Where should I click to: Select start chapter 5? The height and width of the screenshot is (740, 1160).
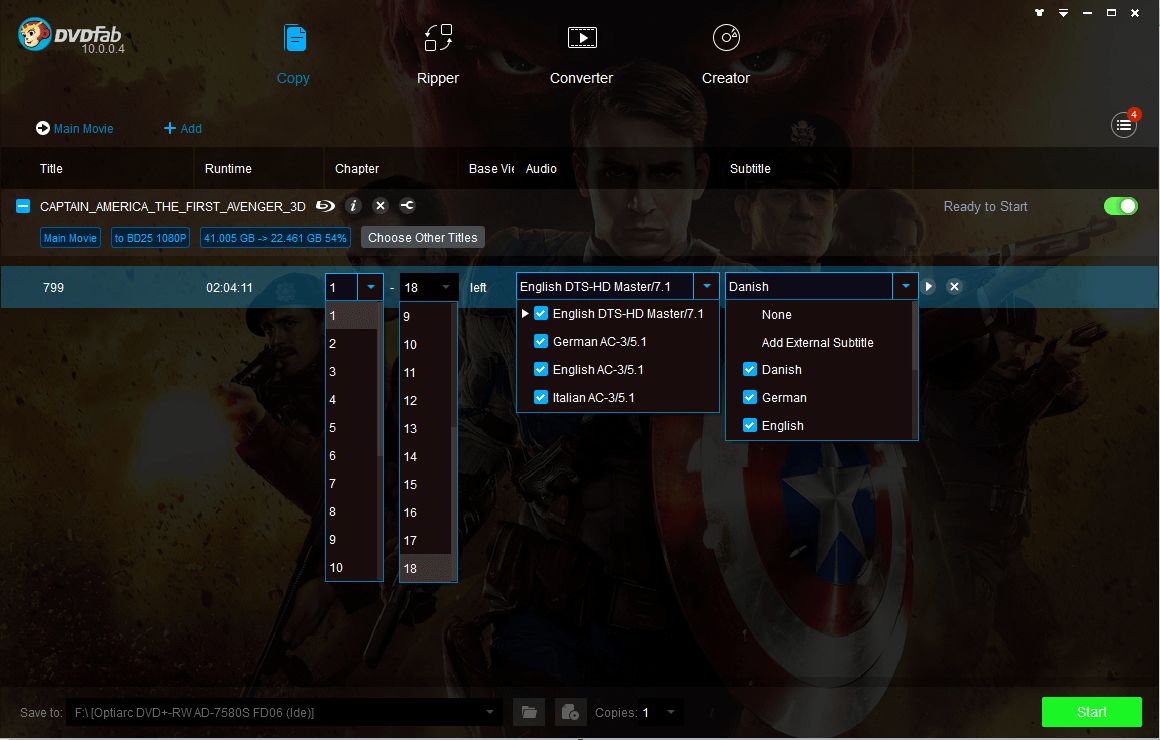[352, 428]
